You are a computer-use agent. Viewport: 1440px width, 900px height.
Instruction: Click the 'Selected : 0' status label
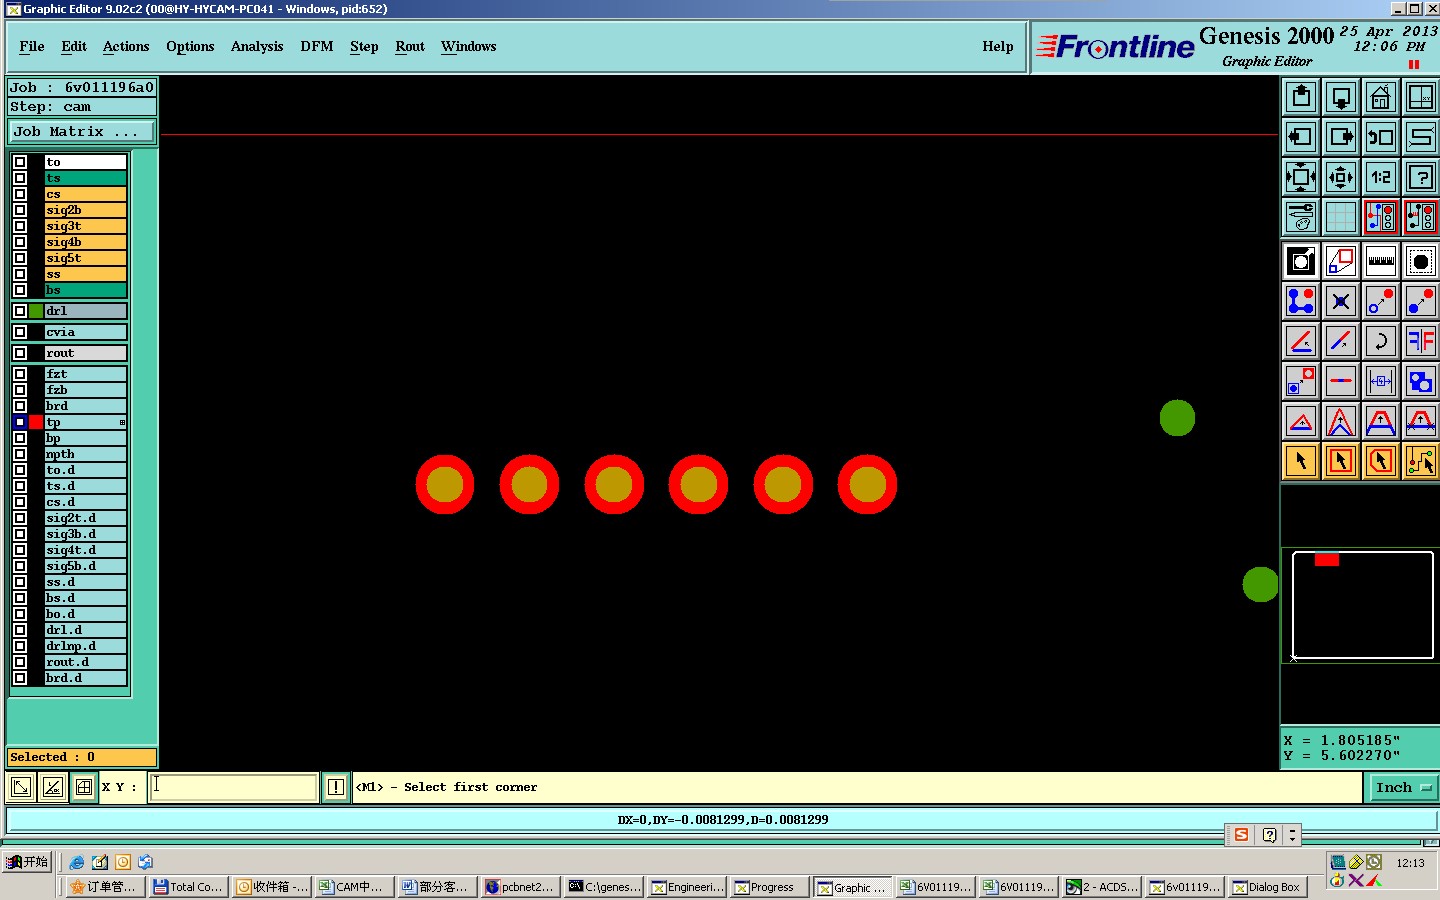click(x=82, y=757)
